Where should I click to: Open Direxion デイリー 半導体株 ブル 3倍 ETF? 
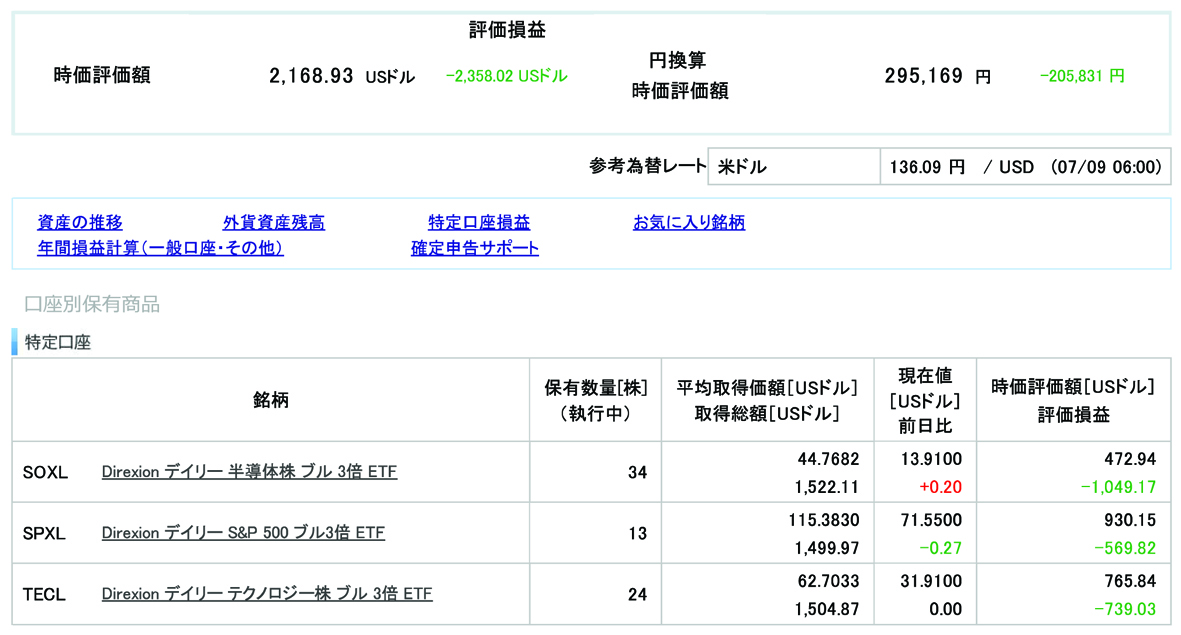[249, 472]
